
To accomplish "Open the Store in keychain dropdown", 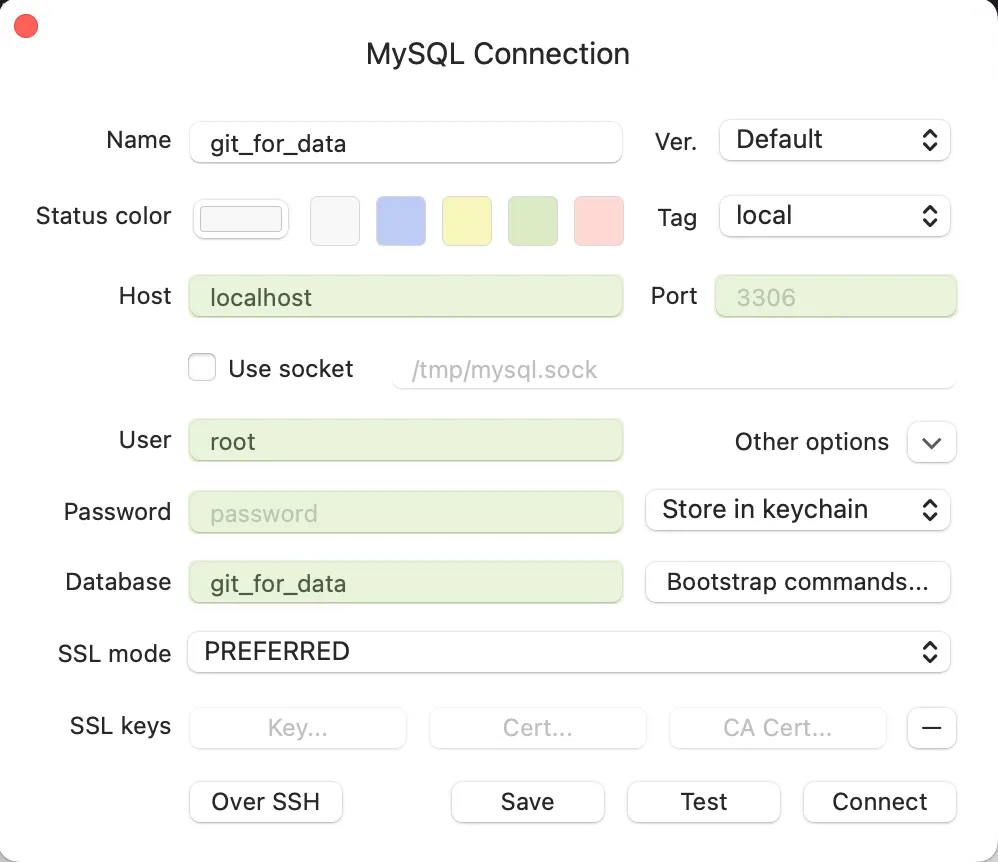I will coord(797,510).
